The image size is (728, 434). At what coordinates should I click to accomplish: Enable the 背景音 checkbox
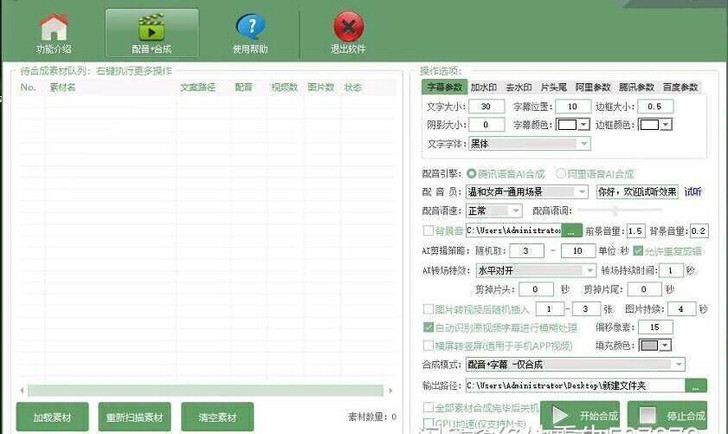(x=428, y=230)
